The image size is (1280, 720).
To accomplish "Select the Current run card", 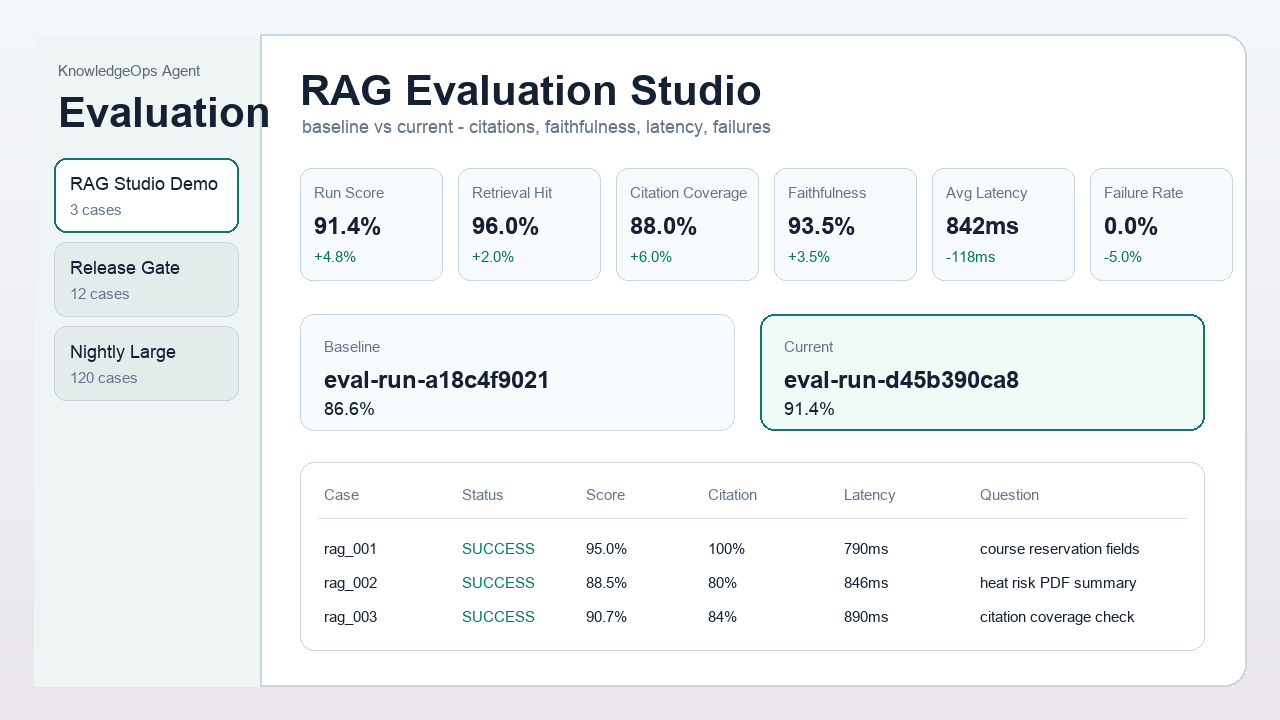I will [x=982, y=372].
